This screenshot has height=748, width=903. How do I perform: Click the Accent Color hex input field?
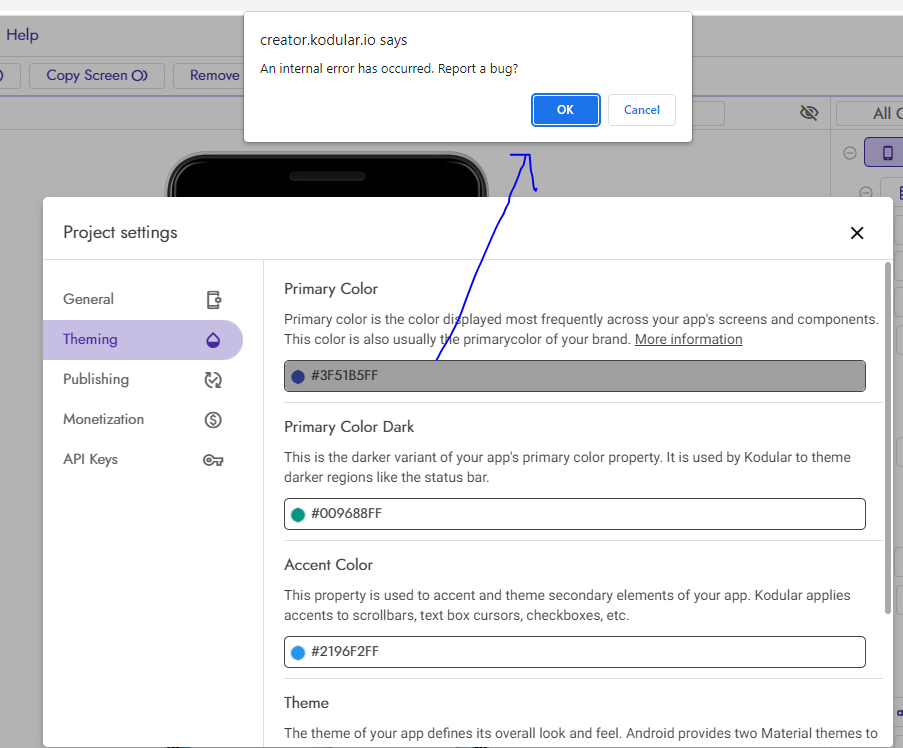[x=580, y=652]
